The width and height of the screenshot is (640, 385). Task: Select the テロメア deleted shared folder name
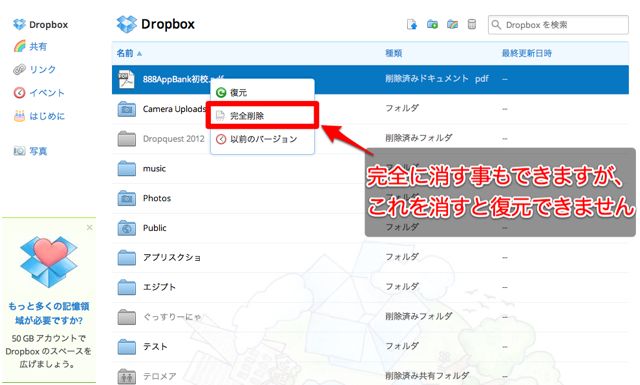pos(160,376)
